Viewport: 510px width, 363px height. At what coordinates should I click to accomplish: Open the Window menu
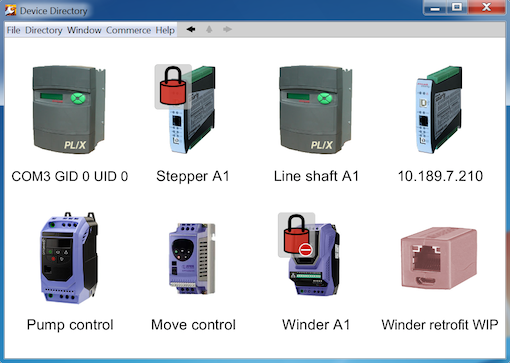pos(84,30)
